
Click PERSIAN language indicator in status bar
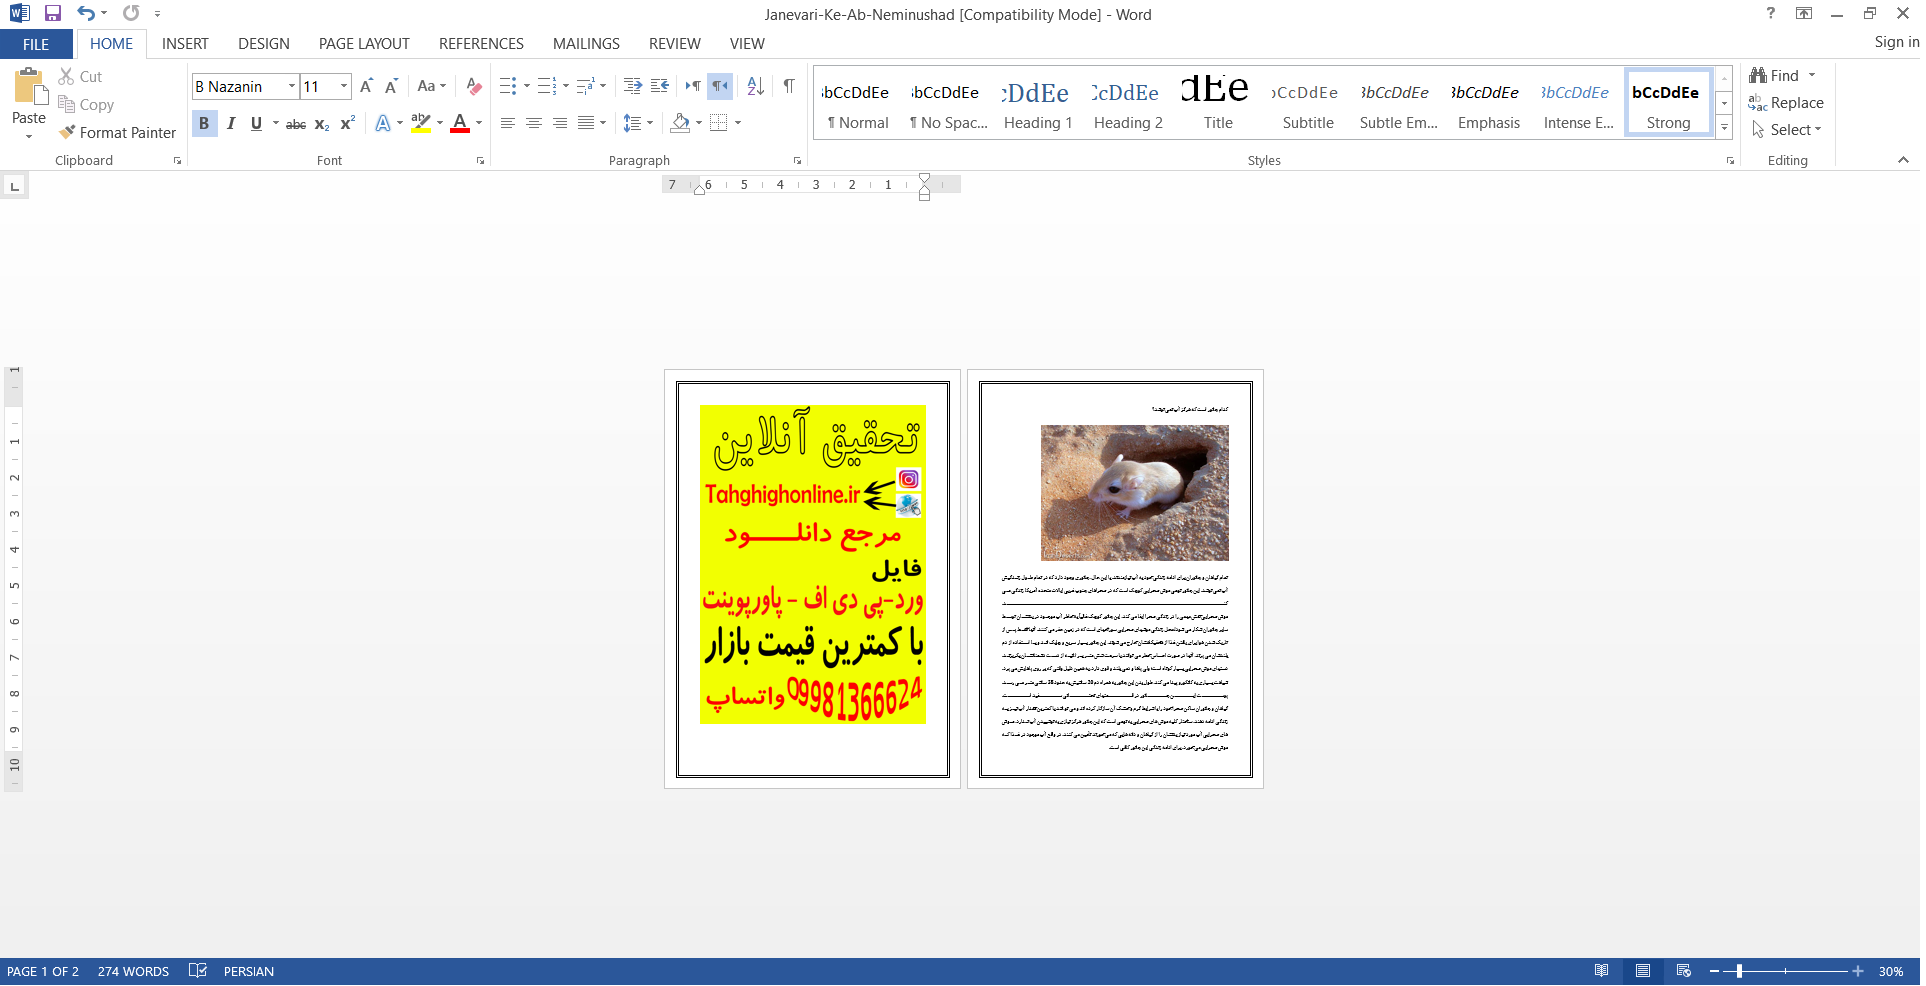pos(249,971)
